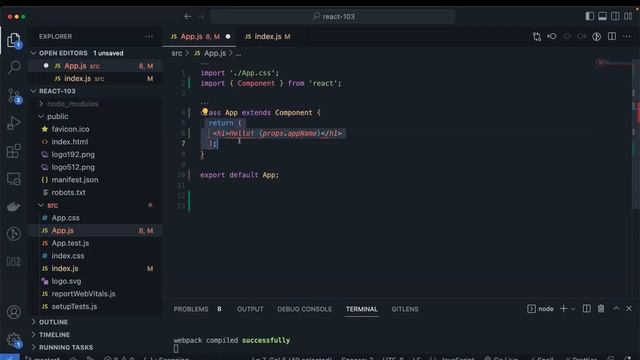Image resolution: width=640 pixels, height=360 pixels.
Task: Open the OUTPUT panel tab
Action: (250, 309)
